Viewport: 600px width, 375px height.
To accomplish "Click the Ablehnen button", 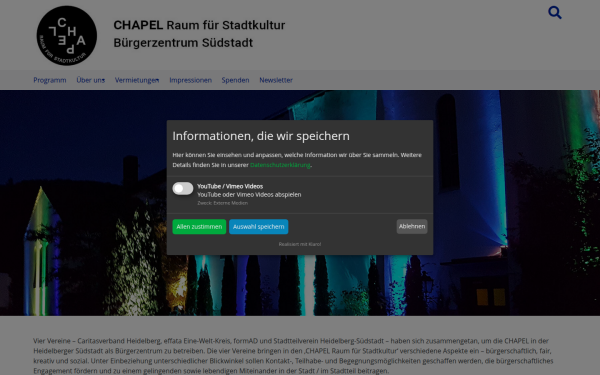I will pos(412,226).
